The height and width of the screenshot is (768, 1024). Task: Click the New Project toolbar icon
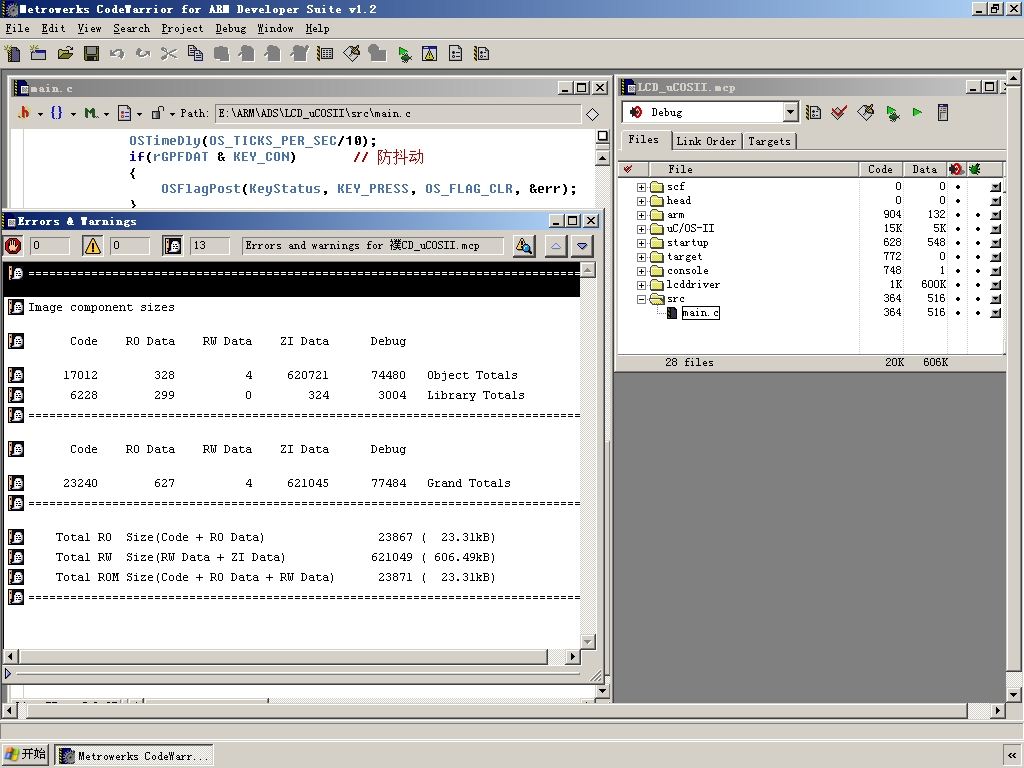[x=39, y=54]
